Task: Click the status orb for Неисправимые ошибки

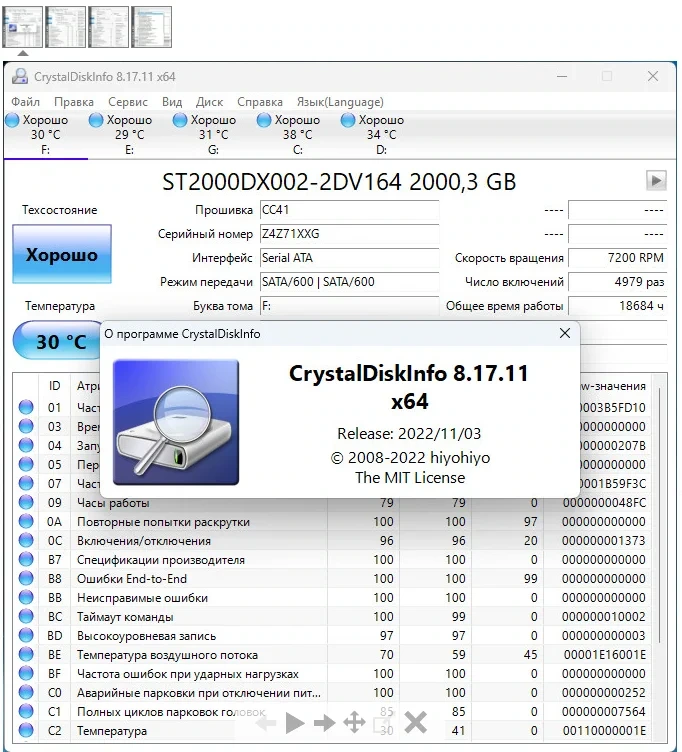Action: point(26,597)
